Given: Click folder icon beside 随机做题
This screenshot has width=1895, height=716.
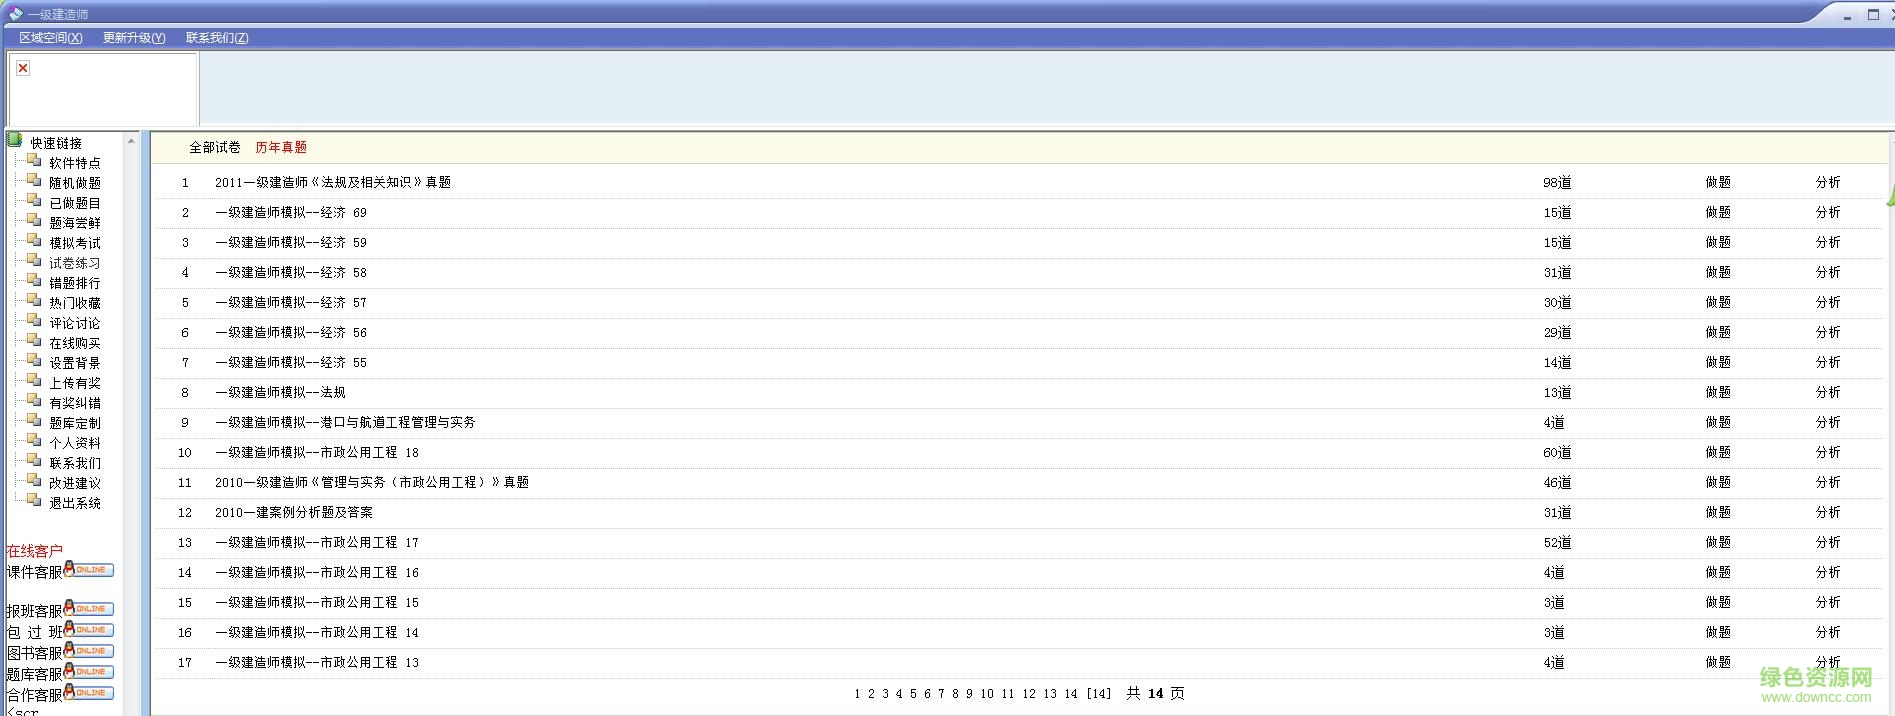Looking at the screenshot, I should [34, 181].
